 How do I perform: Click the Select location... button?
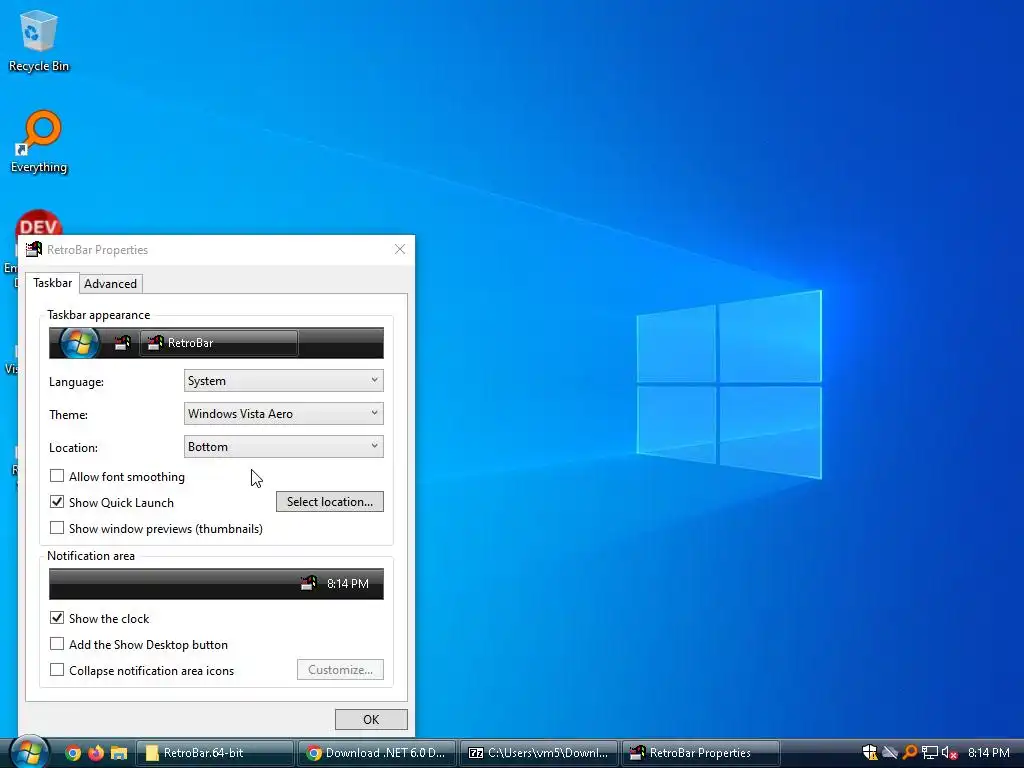click(330, 502)
